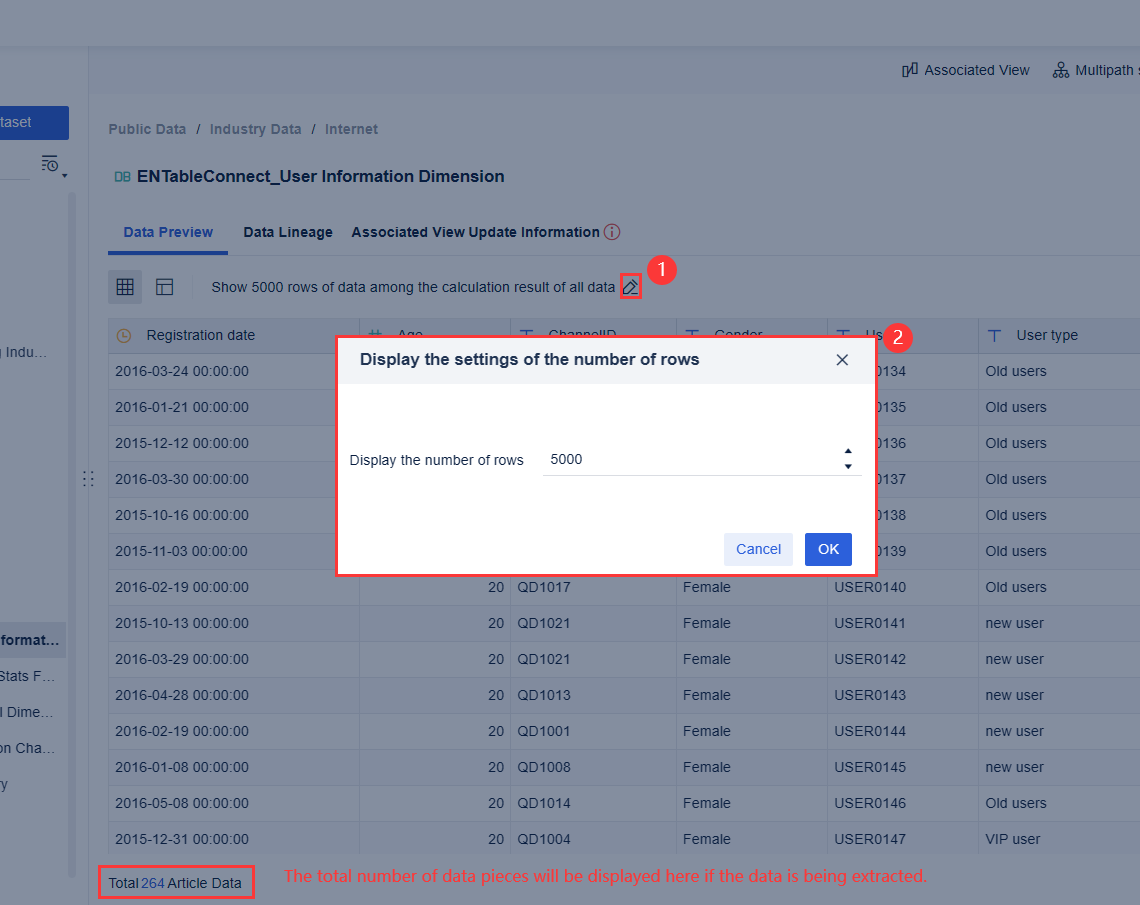Click the ENTableConnect_User Information Dimension title

(x=321, y=177)
